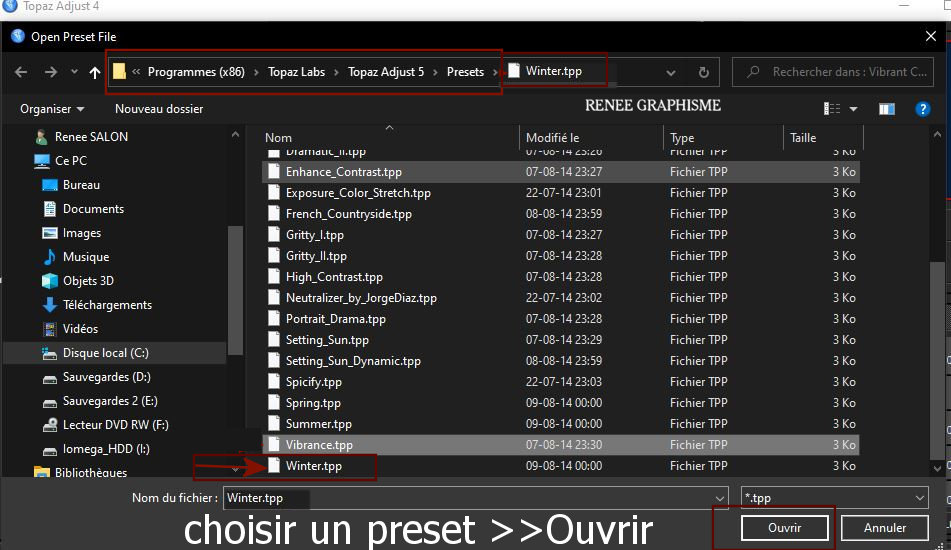Open the view options dropdown arrow

(853, 109)
